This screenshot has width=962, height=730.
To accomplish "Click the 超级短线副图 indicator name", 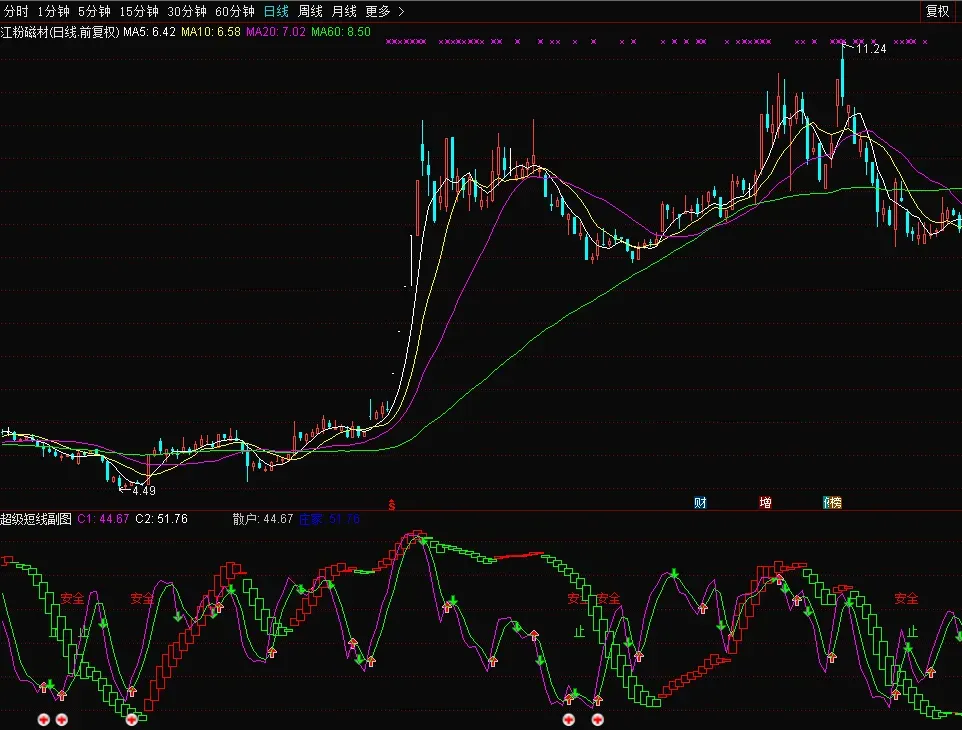I will pyautogui.click(x=36, y=519).
